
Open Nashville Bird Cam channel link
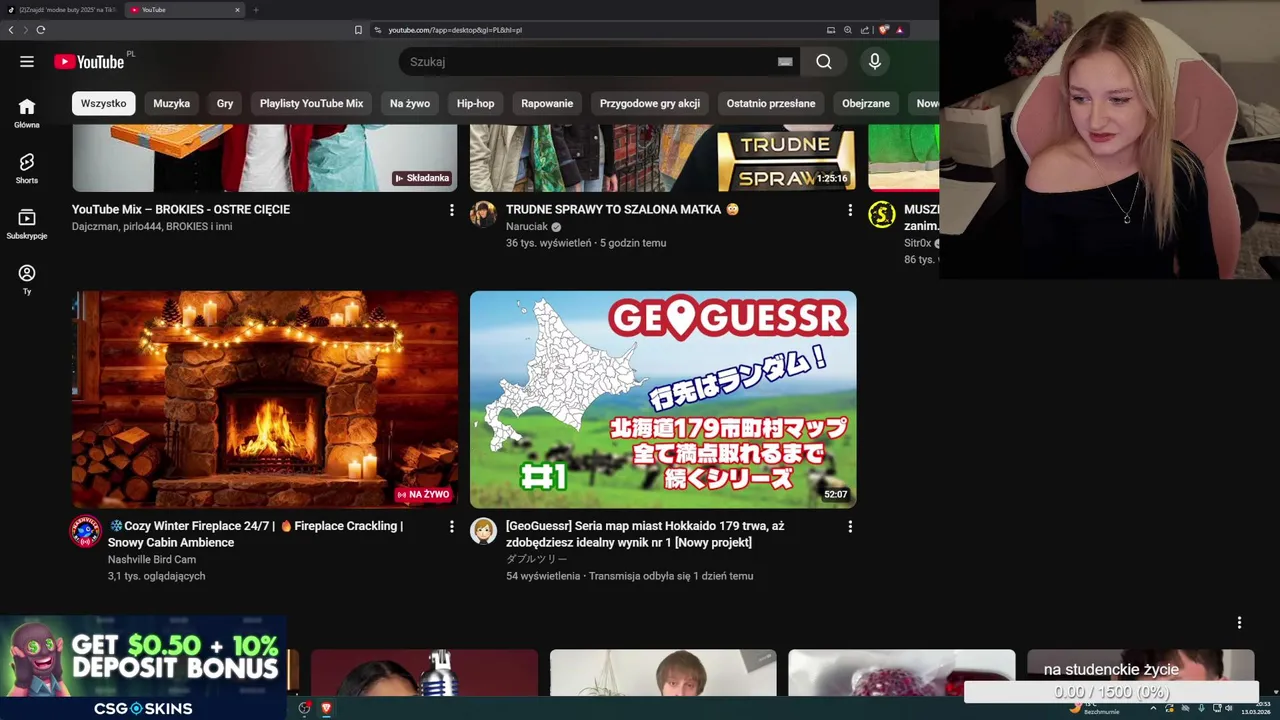pyautogui.click(x=152, y=560)
